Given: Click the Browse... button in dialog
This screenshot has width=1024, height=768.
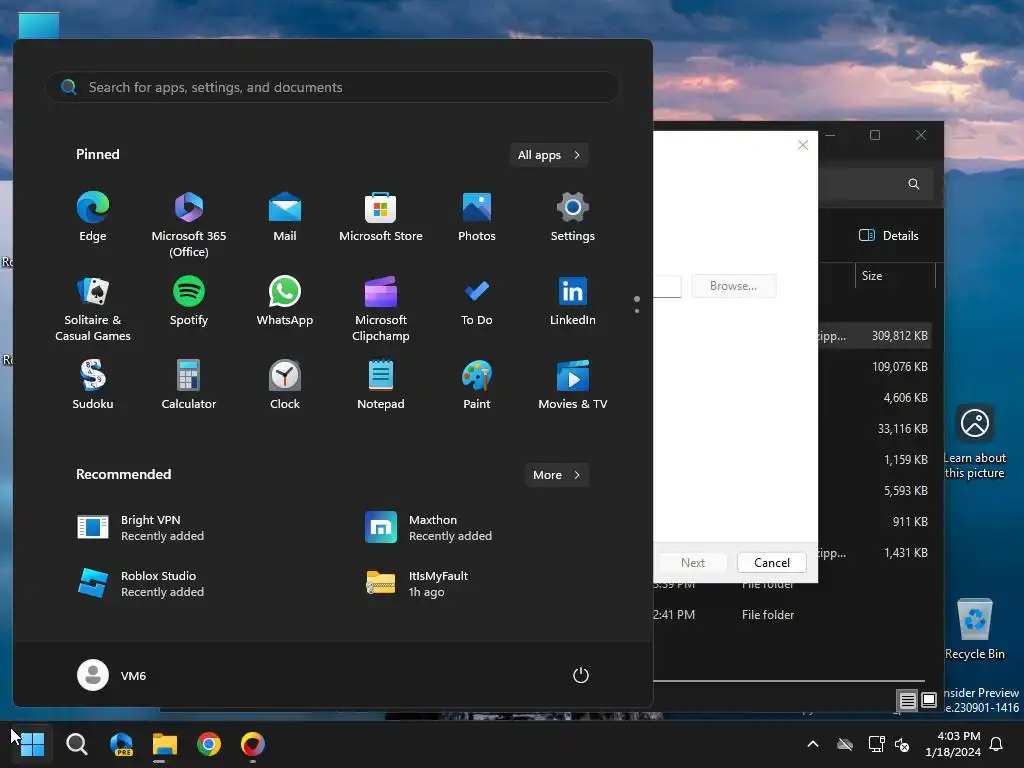Looking at the screenshot, I should click(x=733, y=286).
